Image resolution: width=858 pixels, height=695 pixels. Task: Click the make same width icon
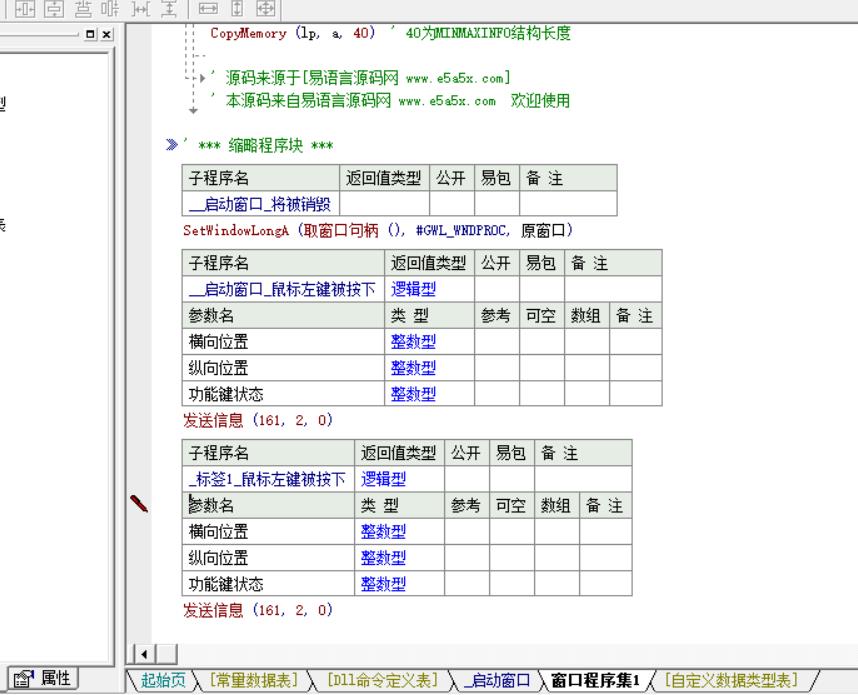[208, 9]
